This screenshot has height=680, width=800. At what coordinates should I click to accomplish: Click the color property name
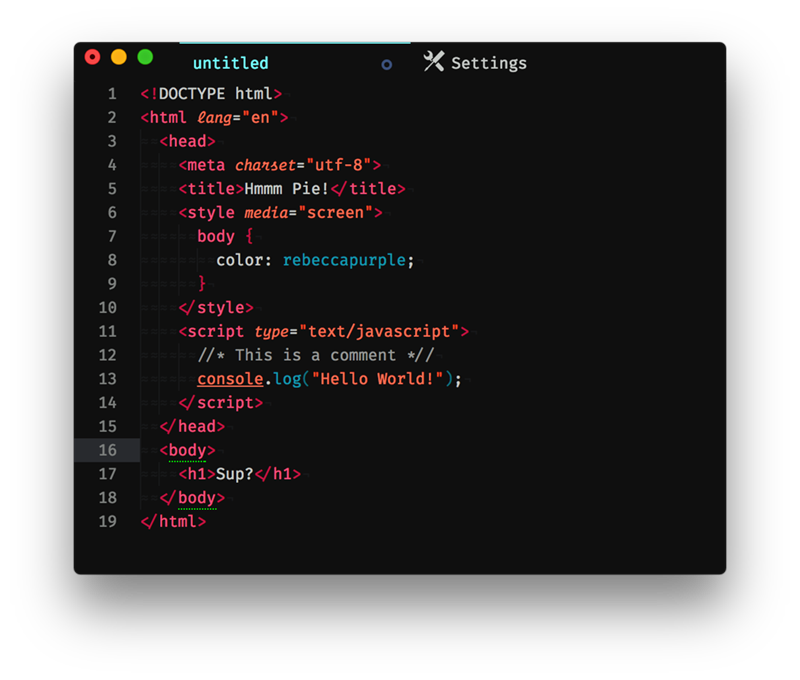pyautogui.click(x=239, y=260)
